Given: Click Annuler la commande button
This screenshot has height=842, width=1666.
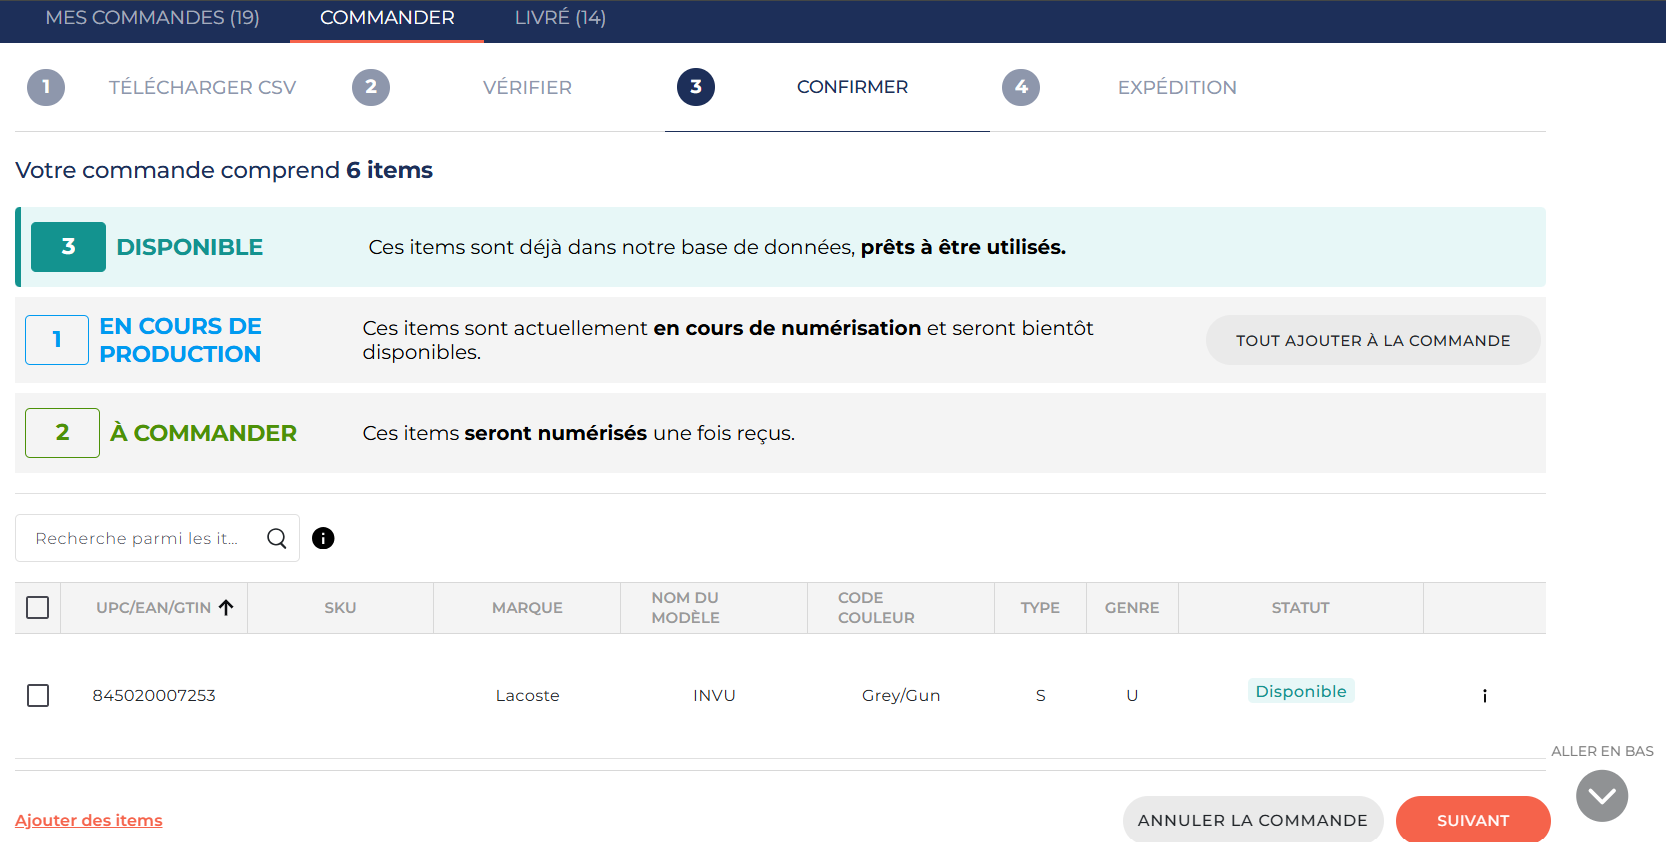Looking at the screenshot, I should tap(1252, 820).
